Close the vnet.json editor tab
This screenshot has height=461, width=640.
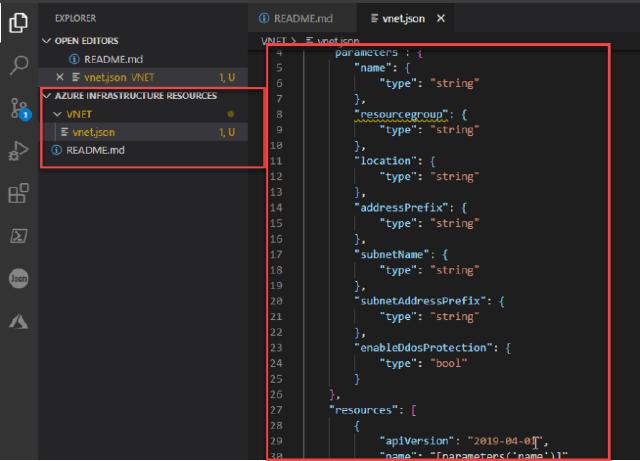[441, 19]
